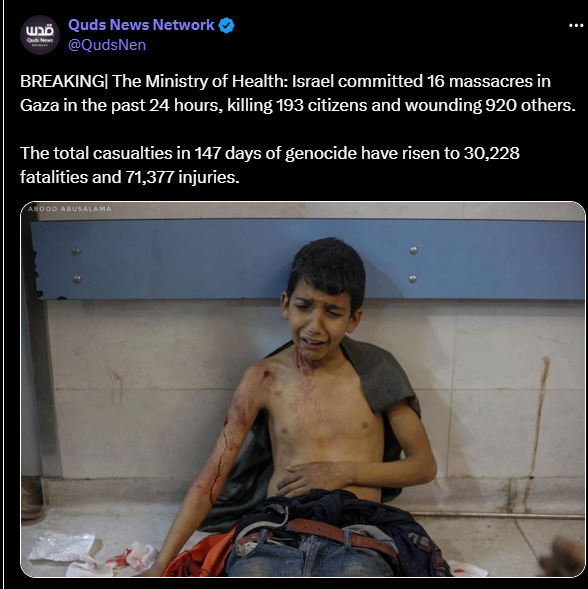Click the '71,377 injuries' text
The width and height of the screenshot is (588, 589).
[182, 177]
